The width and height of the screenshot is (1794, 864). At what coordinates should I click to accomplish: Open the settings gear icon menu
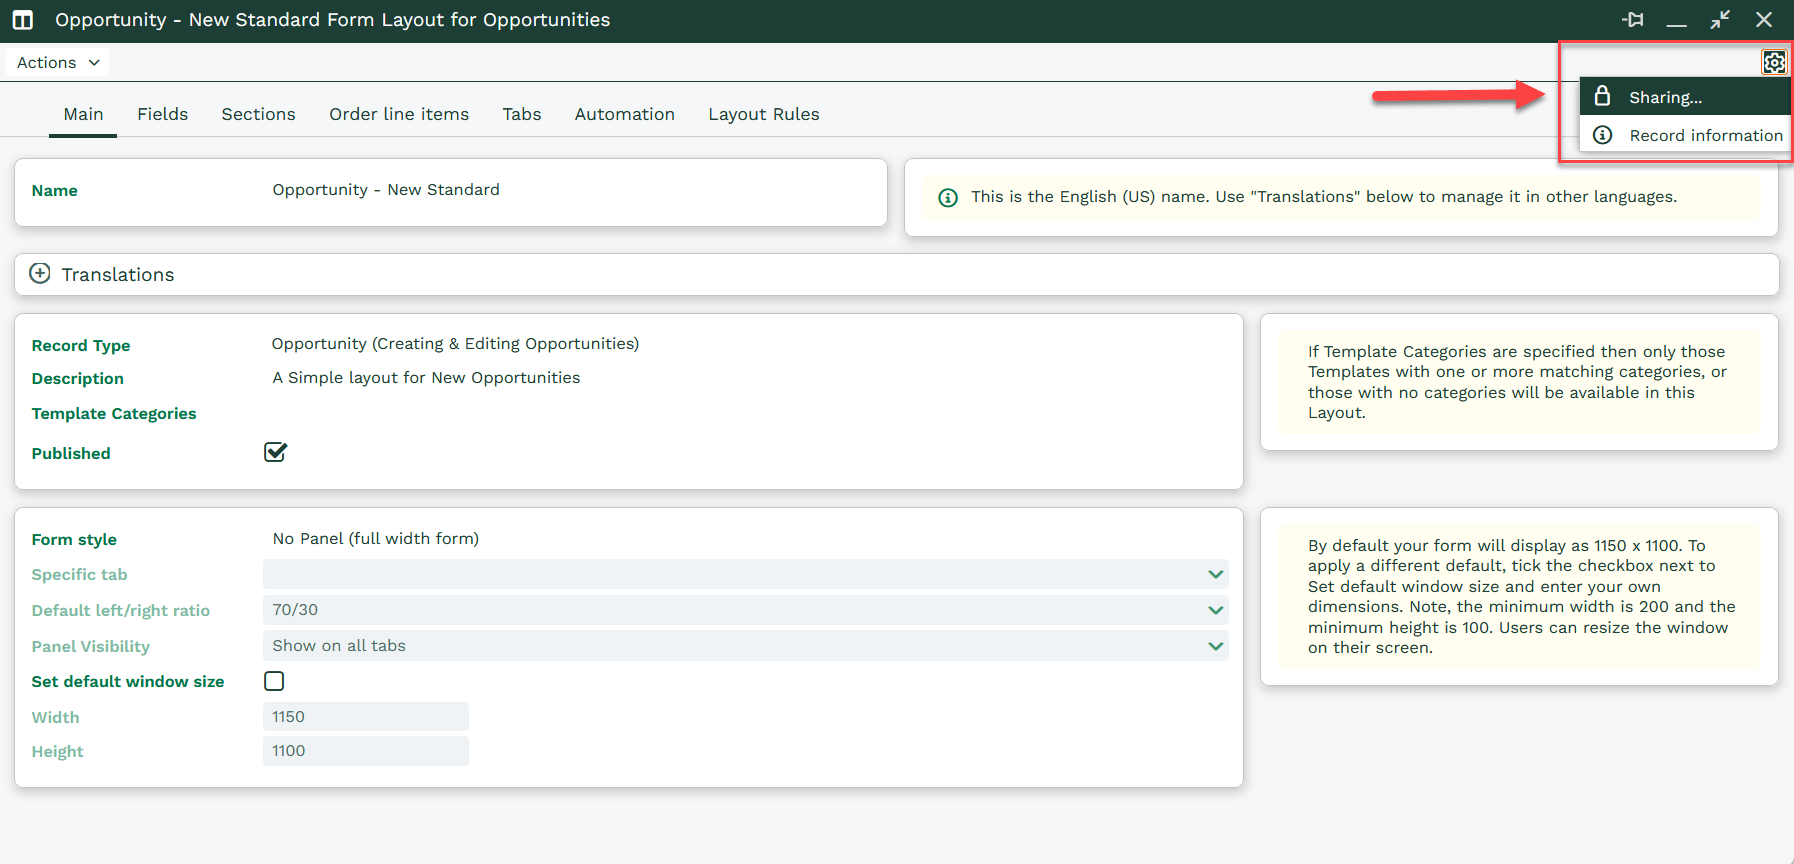[x=1774, y=62]
